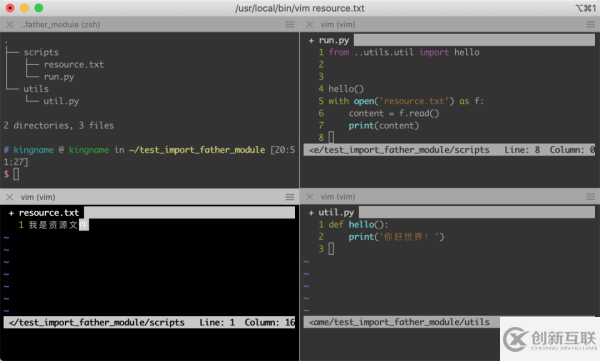Click 'run.py' in the tree output
600x361 pixels.
point(59,77)
